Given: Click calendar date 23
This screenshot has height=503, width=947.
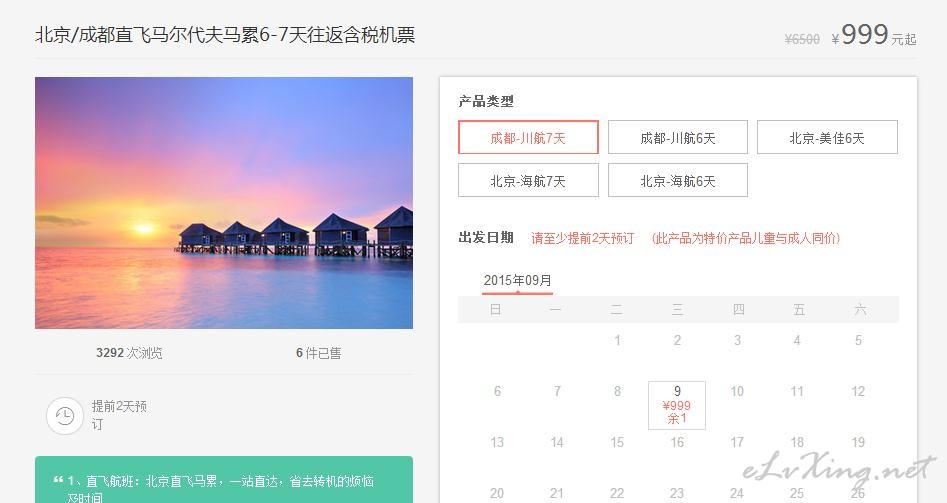Looking at the screenshot, I should tap(676, 493).
